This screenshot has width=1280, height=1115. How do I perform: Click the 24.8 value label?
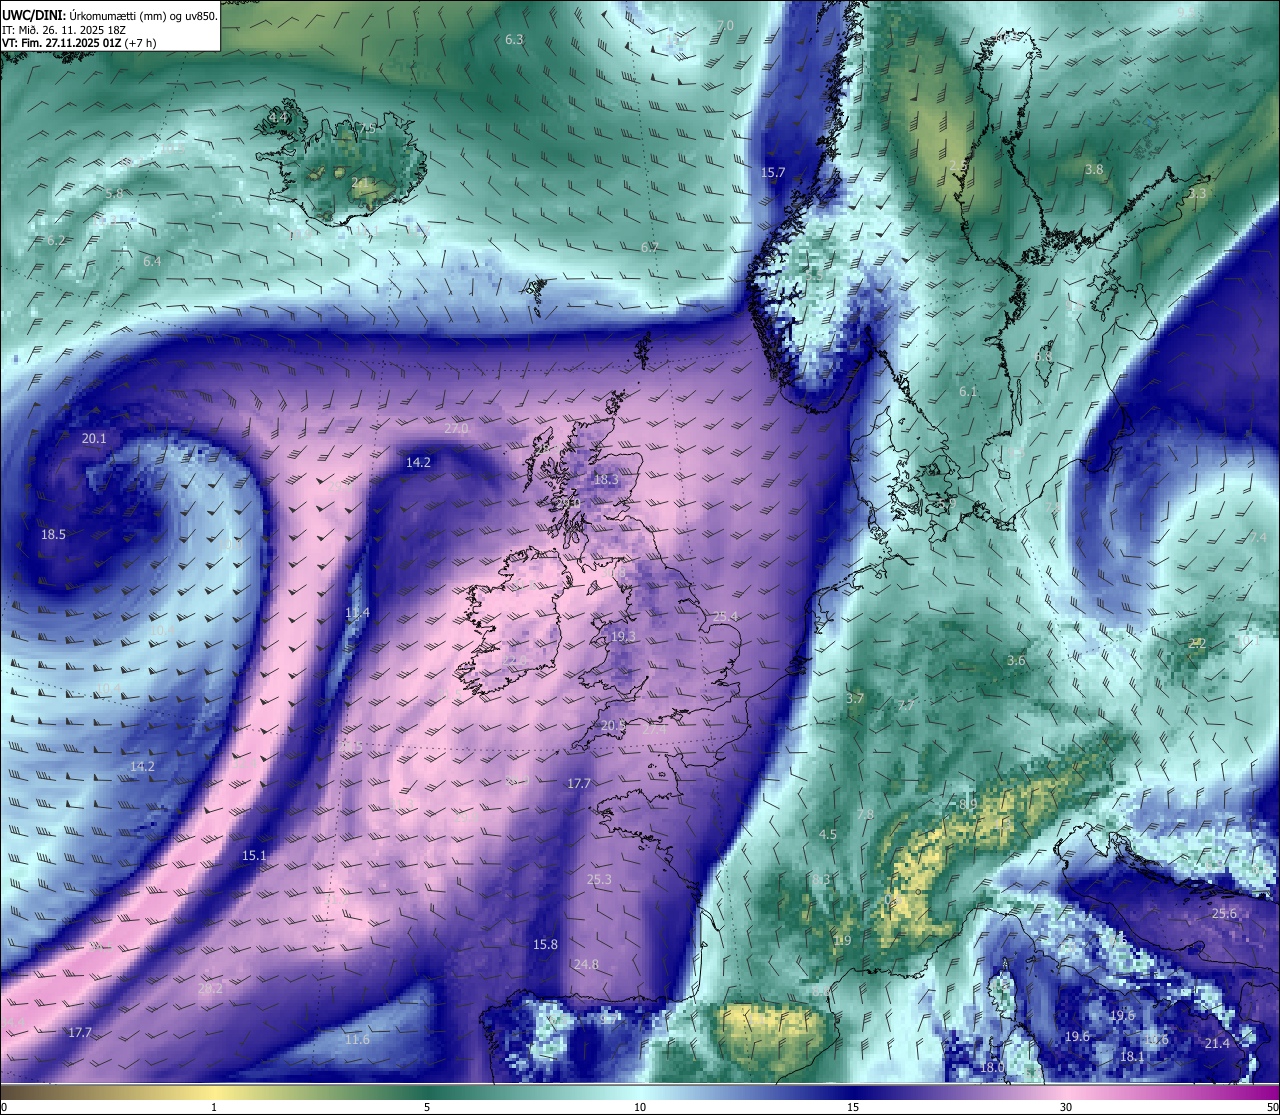coord(586,964)
